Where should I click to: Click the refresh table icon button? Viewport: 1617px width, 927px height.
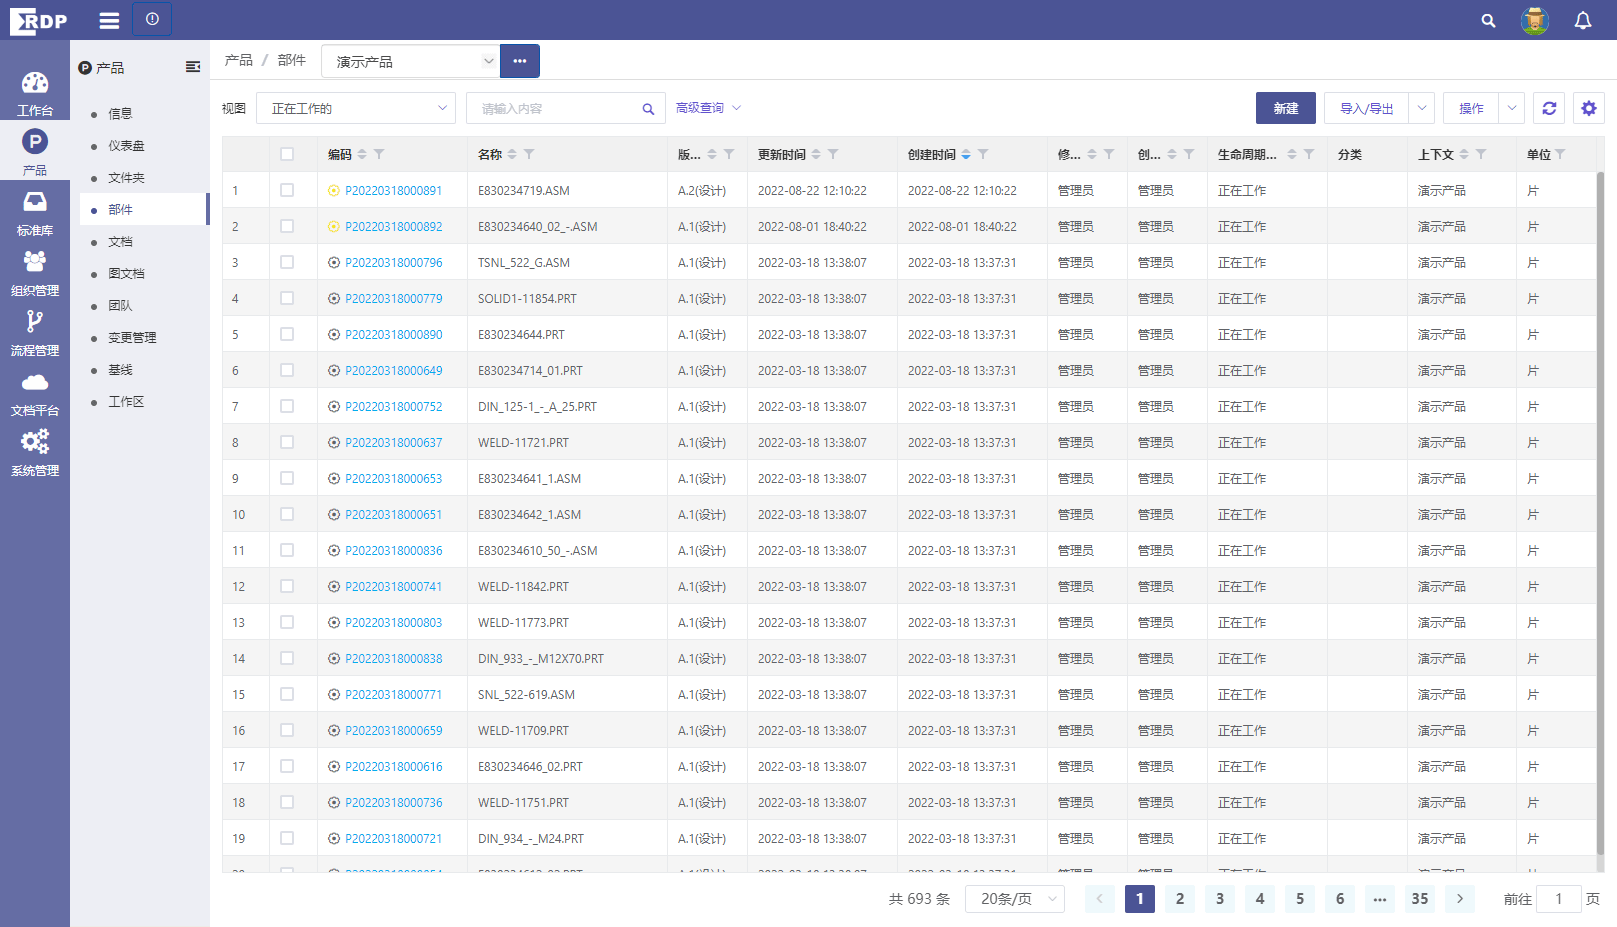(1549, 108)
